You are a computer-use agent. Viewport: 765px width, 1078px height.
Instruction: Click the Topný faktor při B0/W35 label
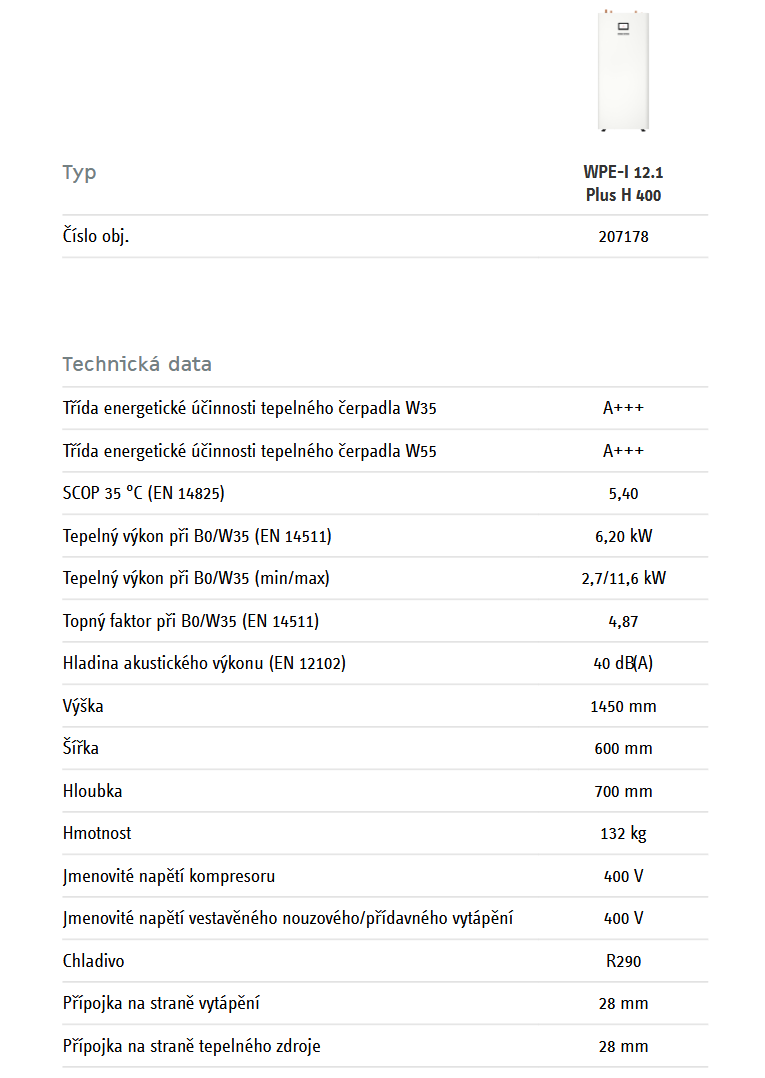pos(190,621)
